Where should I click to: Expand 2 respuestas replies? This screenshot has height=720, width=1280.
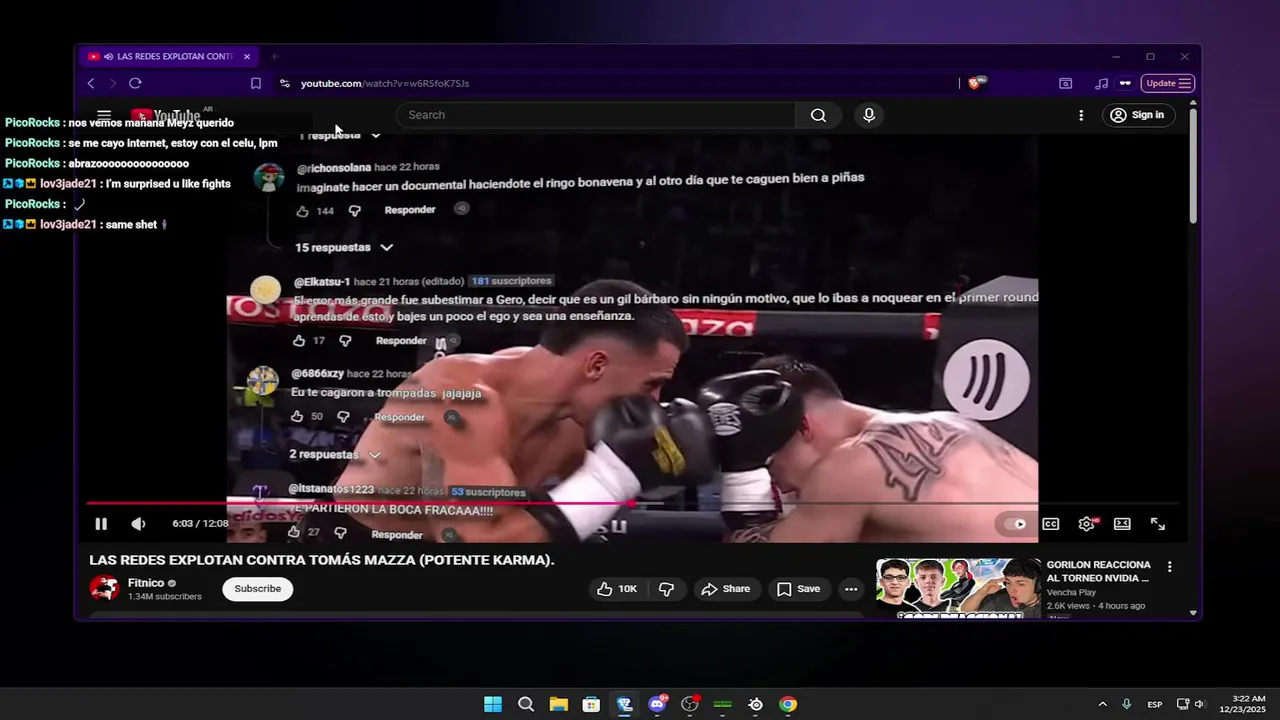[x=336, y=454]
